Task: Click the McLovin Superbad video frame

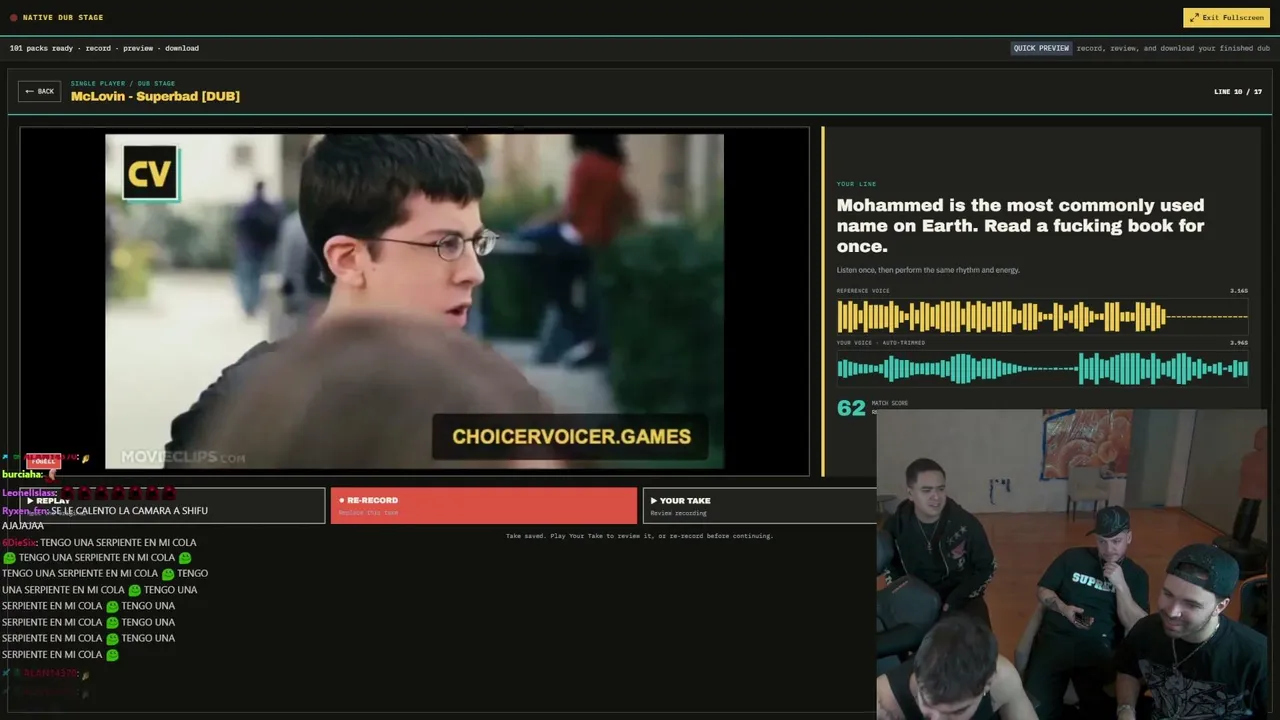Action: (414, 301)
